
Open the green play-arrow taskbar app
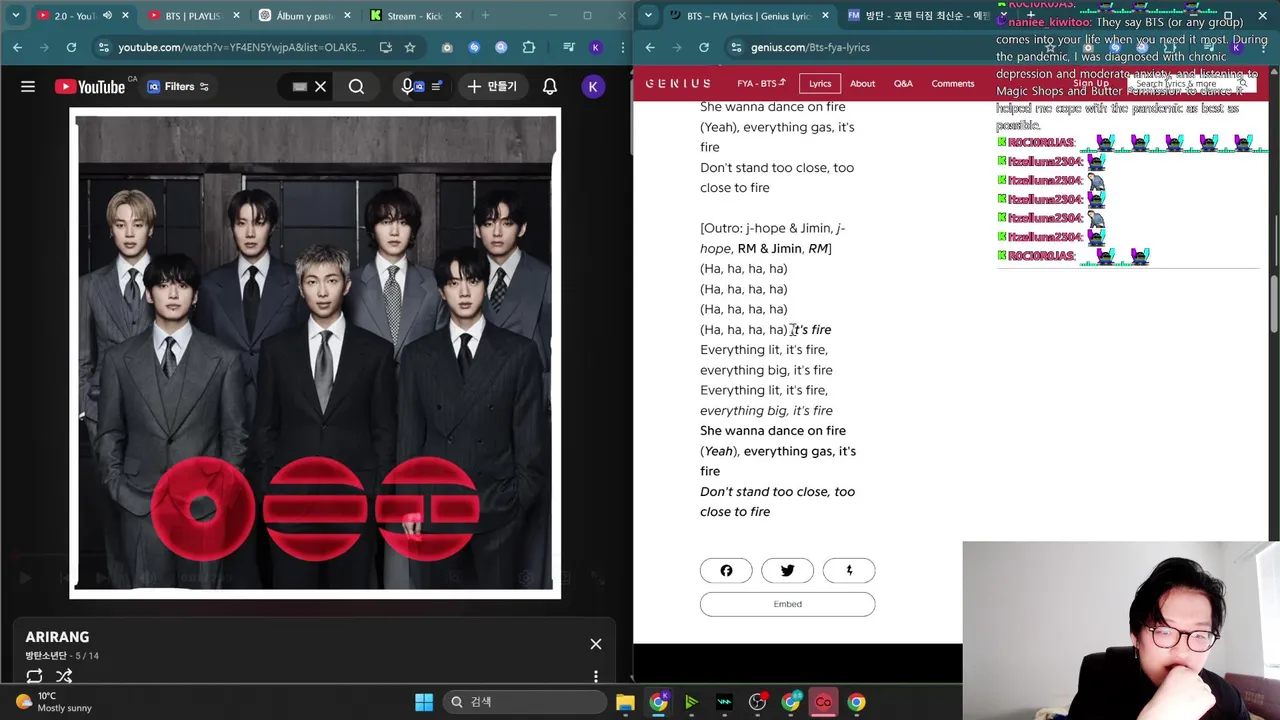[691, 702]
